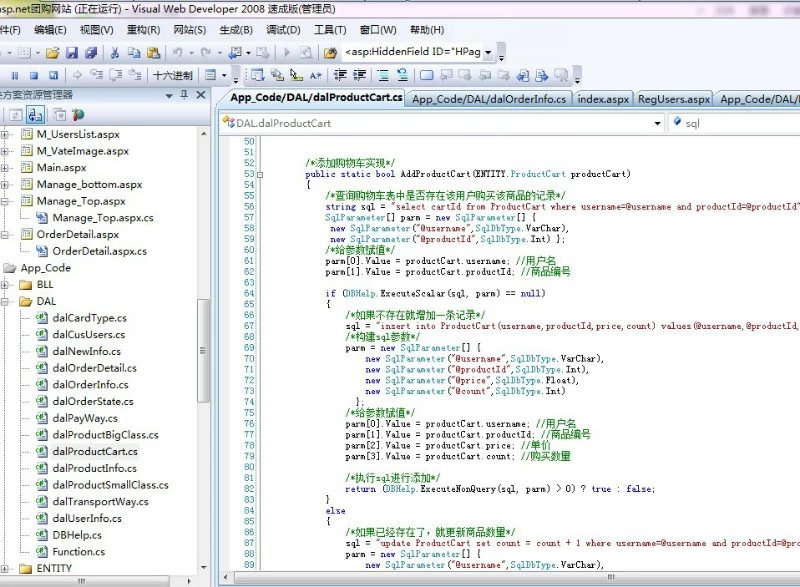This screenshot has height=587, width=800.
Task: Click the Undo arrow icon
Action: point(177,53)
